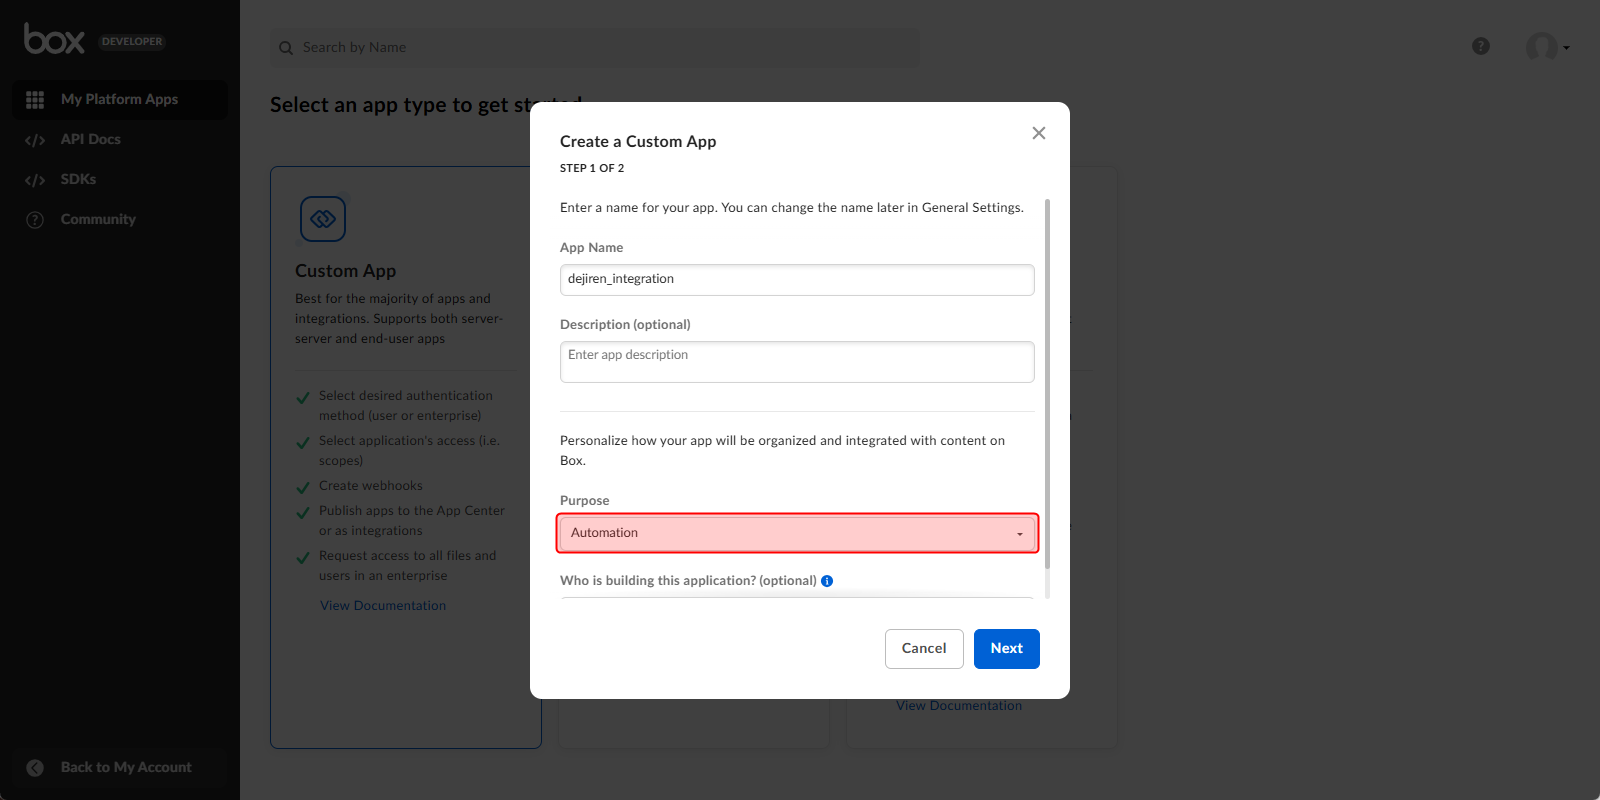Focus the Search by Name field

595,47
